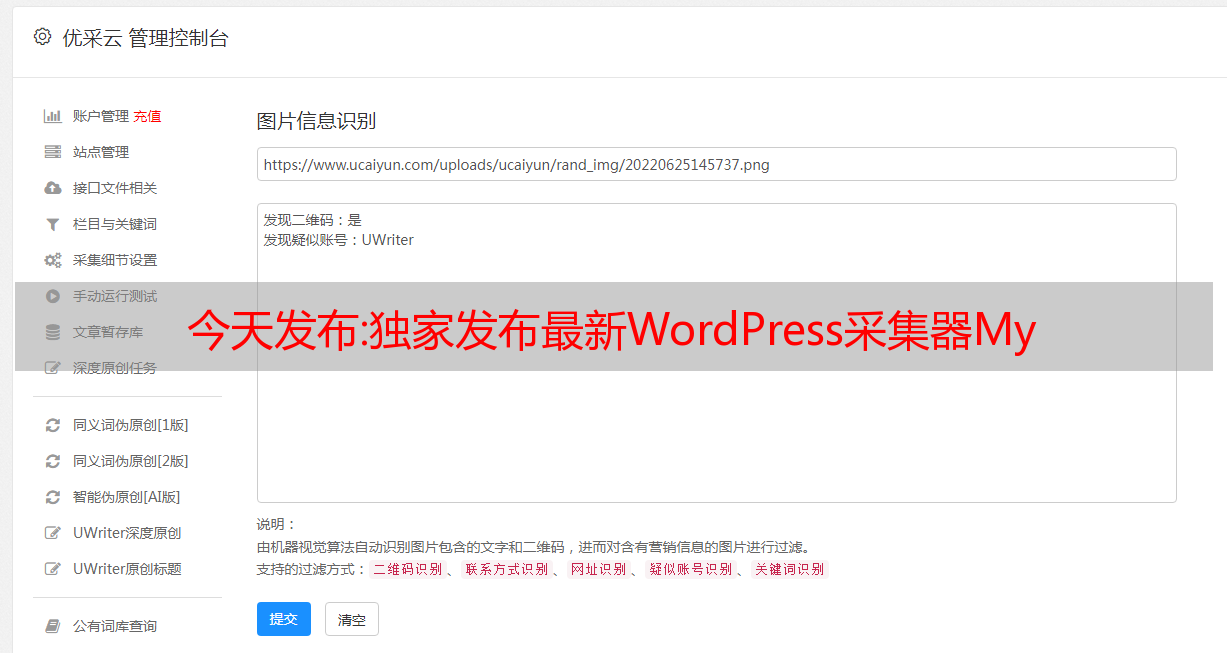Click the 优采云 管理控制台 title
Screen dimensions: 1227x653
[x=145, y=38]
